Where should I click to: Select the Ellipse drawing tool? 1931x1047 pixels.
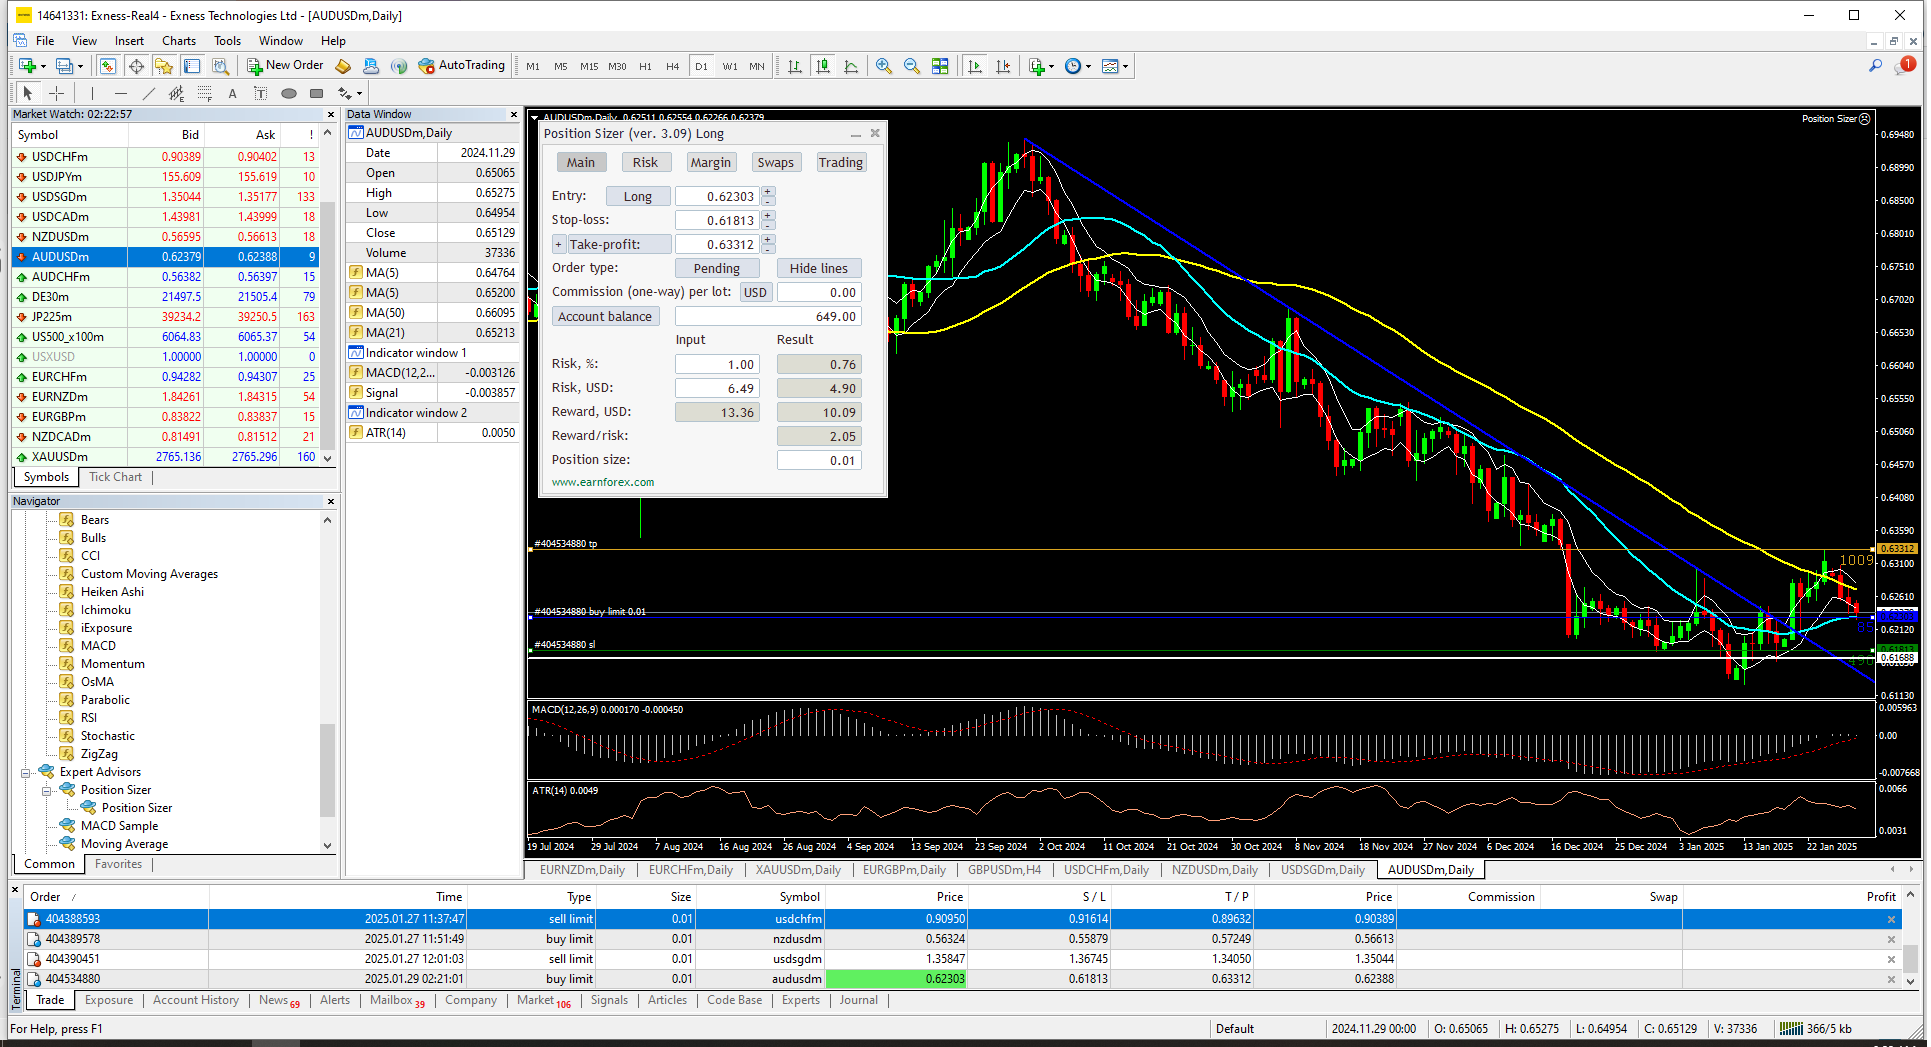point(289,93)
